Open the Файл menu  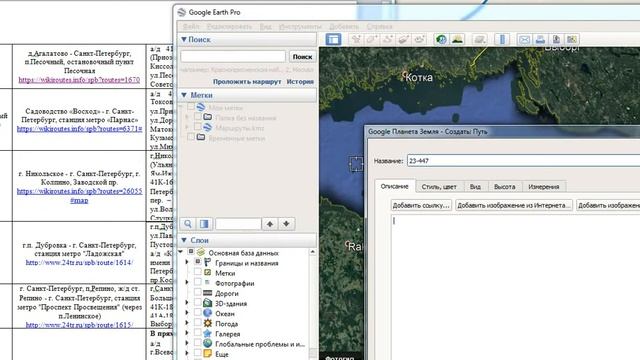(191, 27)
